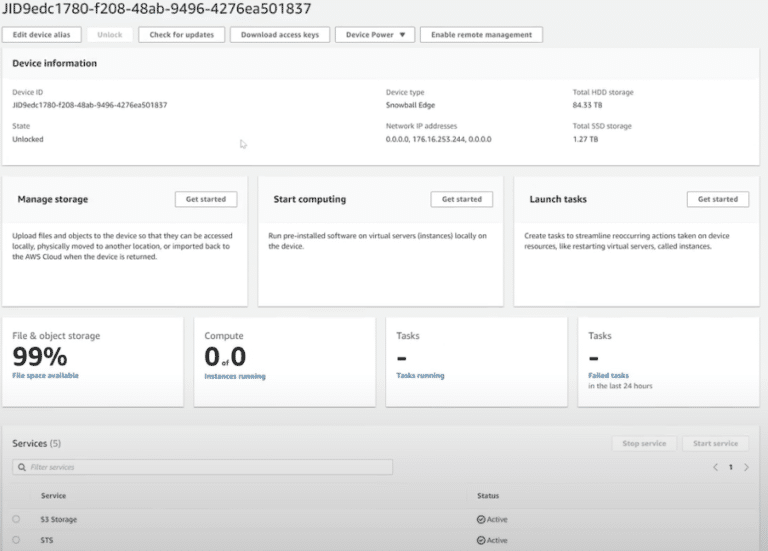768x551 pixels.
Task: Click the Active status icon for S3 Storage
Action: tap(481, 519)
